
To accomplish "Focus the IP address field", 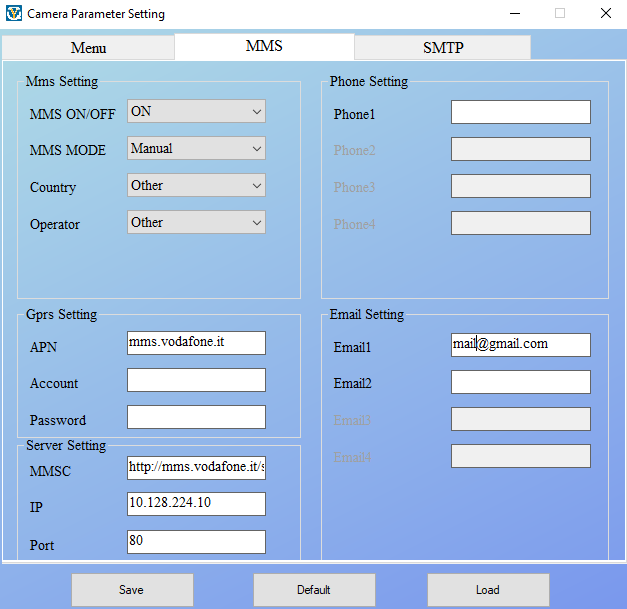I will [196, 504].
